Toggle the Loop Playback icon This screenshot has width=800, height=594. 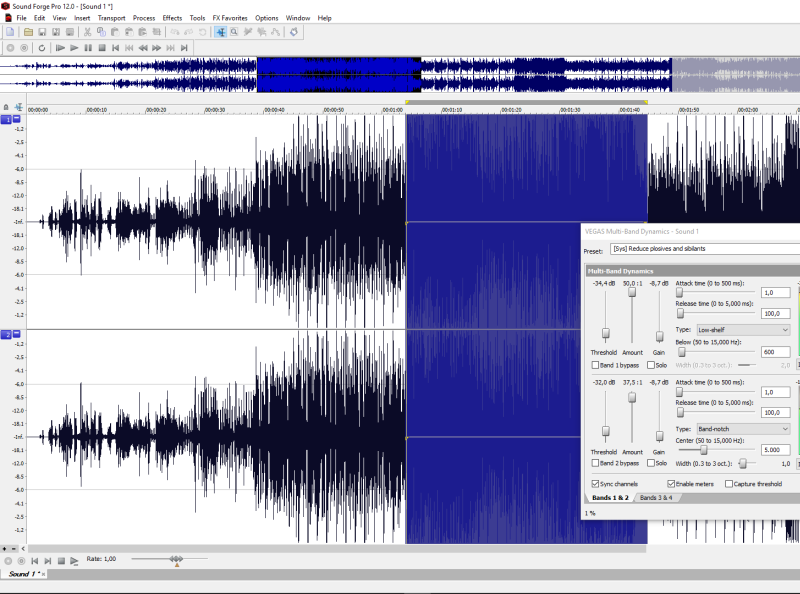pos(41,47)
